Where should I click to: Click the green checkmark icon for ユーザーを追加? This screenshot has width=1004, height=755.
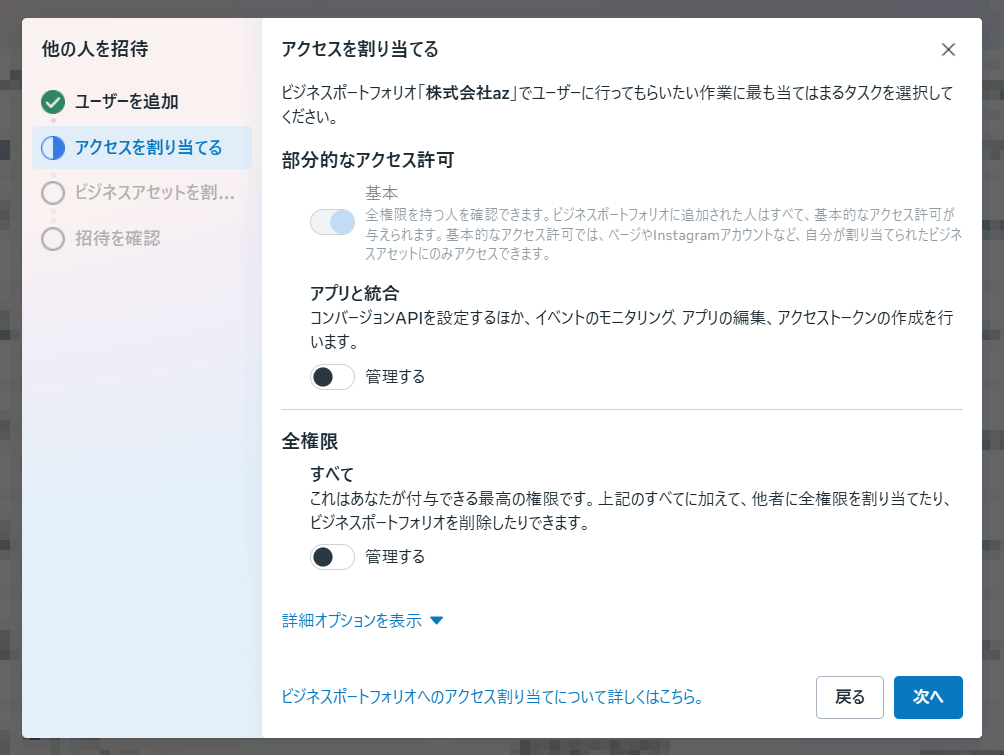53,101
